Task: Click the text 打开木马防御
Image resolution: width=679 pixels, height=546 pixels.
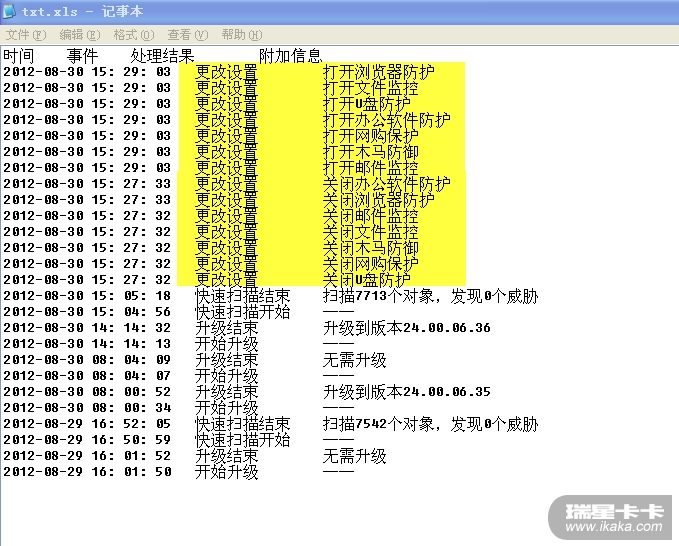Action: (x=371, y=152)
